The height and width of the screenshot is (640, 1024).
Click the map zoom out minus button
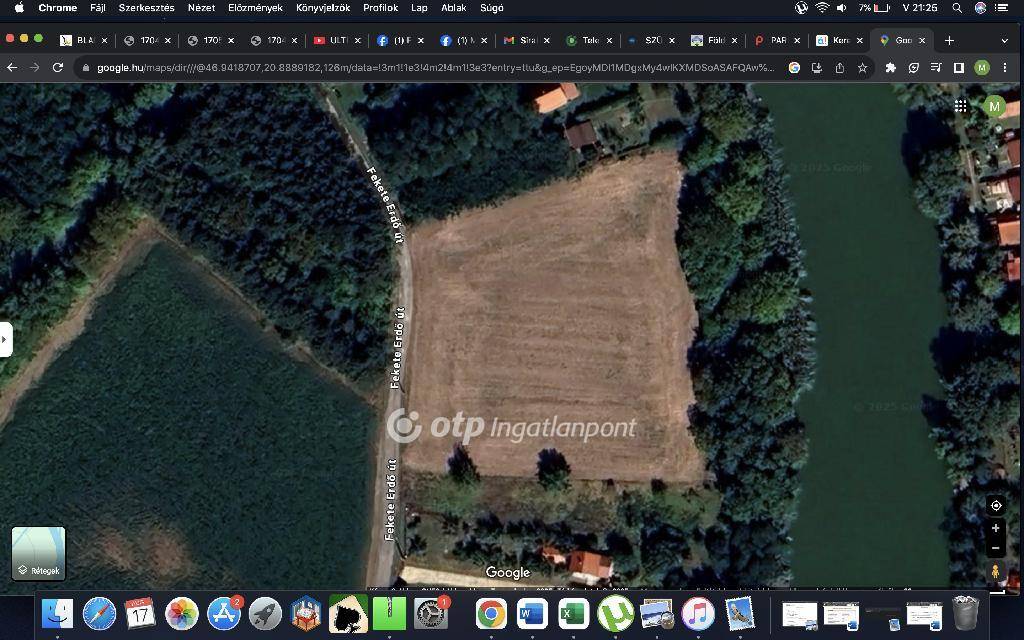995,548
